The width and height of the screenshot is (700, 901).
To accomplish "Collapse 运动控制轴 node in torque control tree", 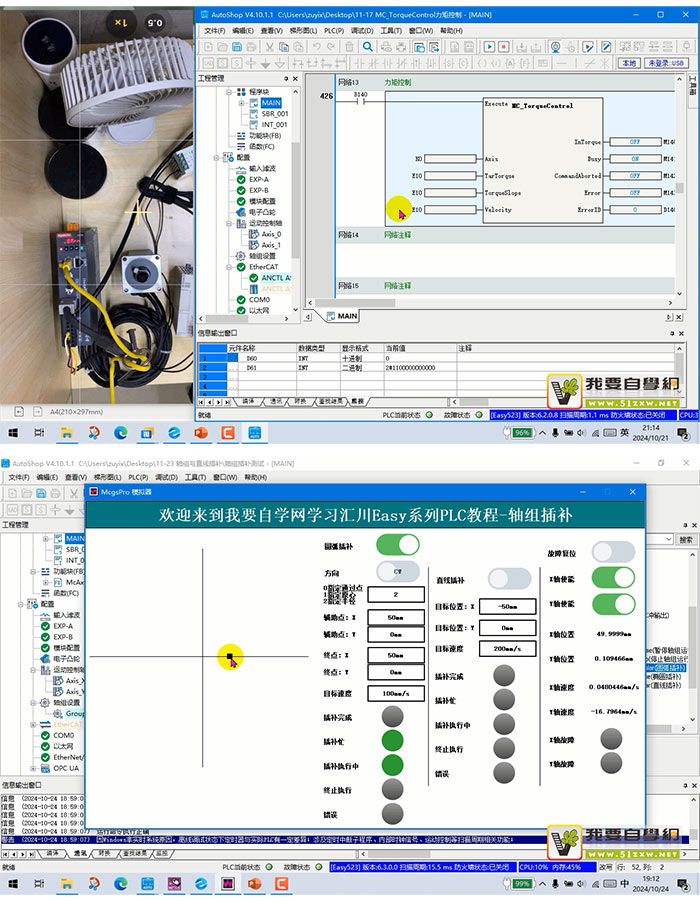I will pyautogui.click(x=229, y=223).
